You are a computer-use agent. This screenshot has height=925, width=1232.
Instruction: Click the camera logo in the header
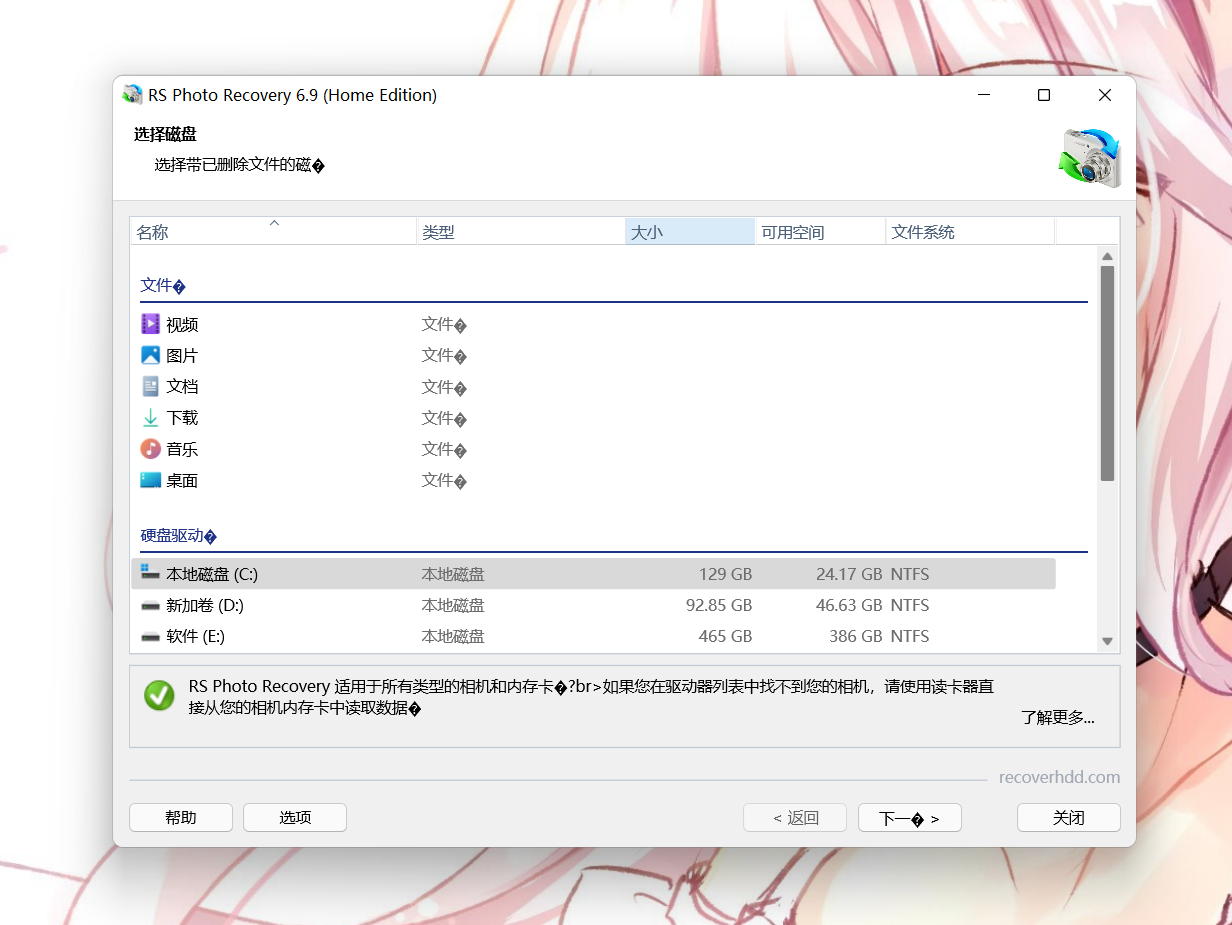click(x=1090, y=158)
